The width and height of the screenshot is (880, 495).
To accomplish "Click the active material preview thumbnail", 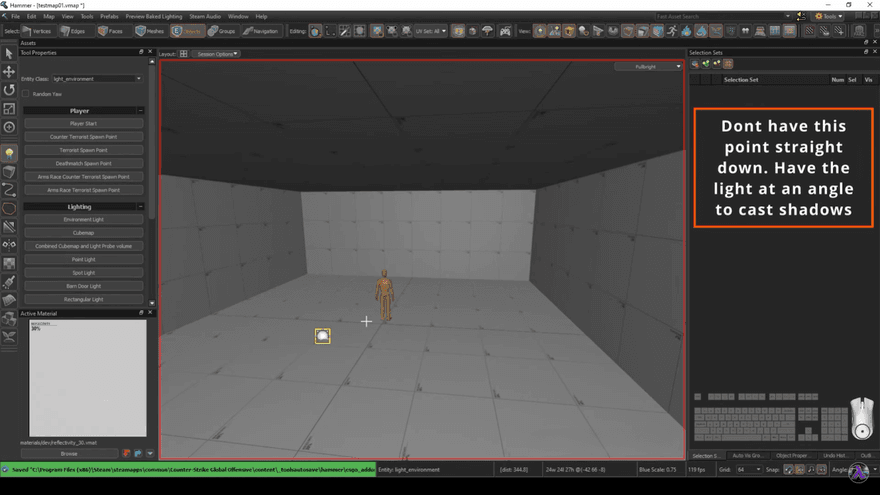I will tap(88, 377).
